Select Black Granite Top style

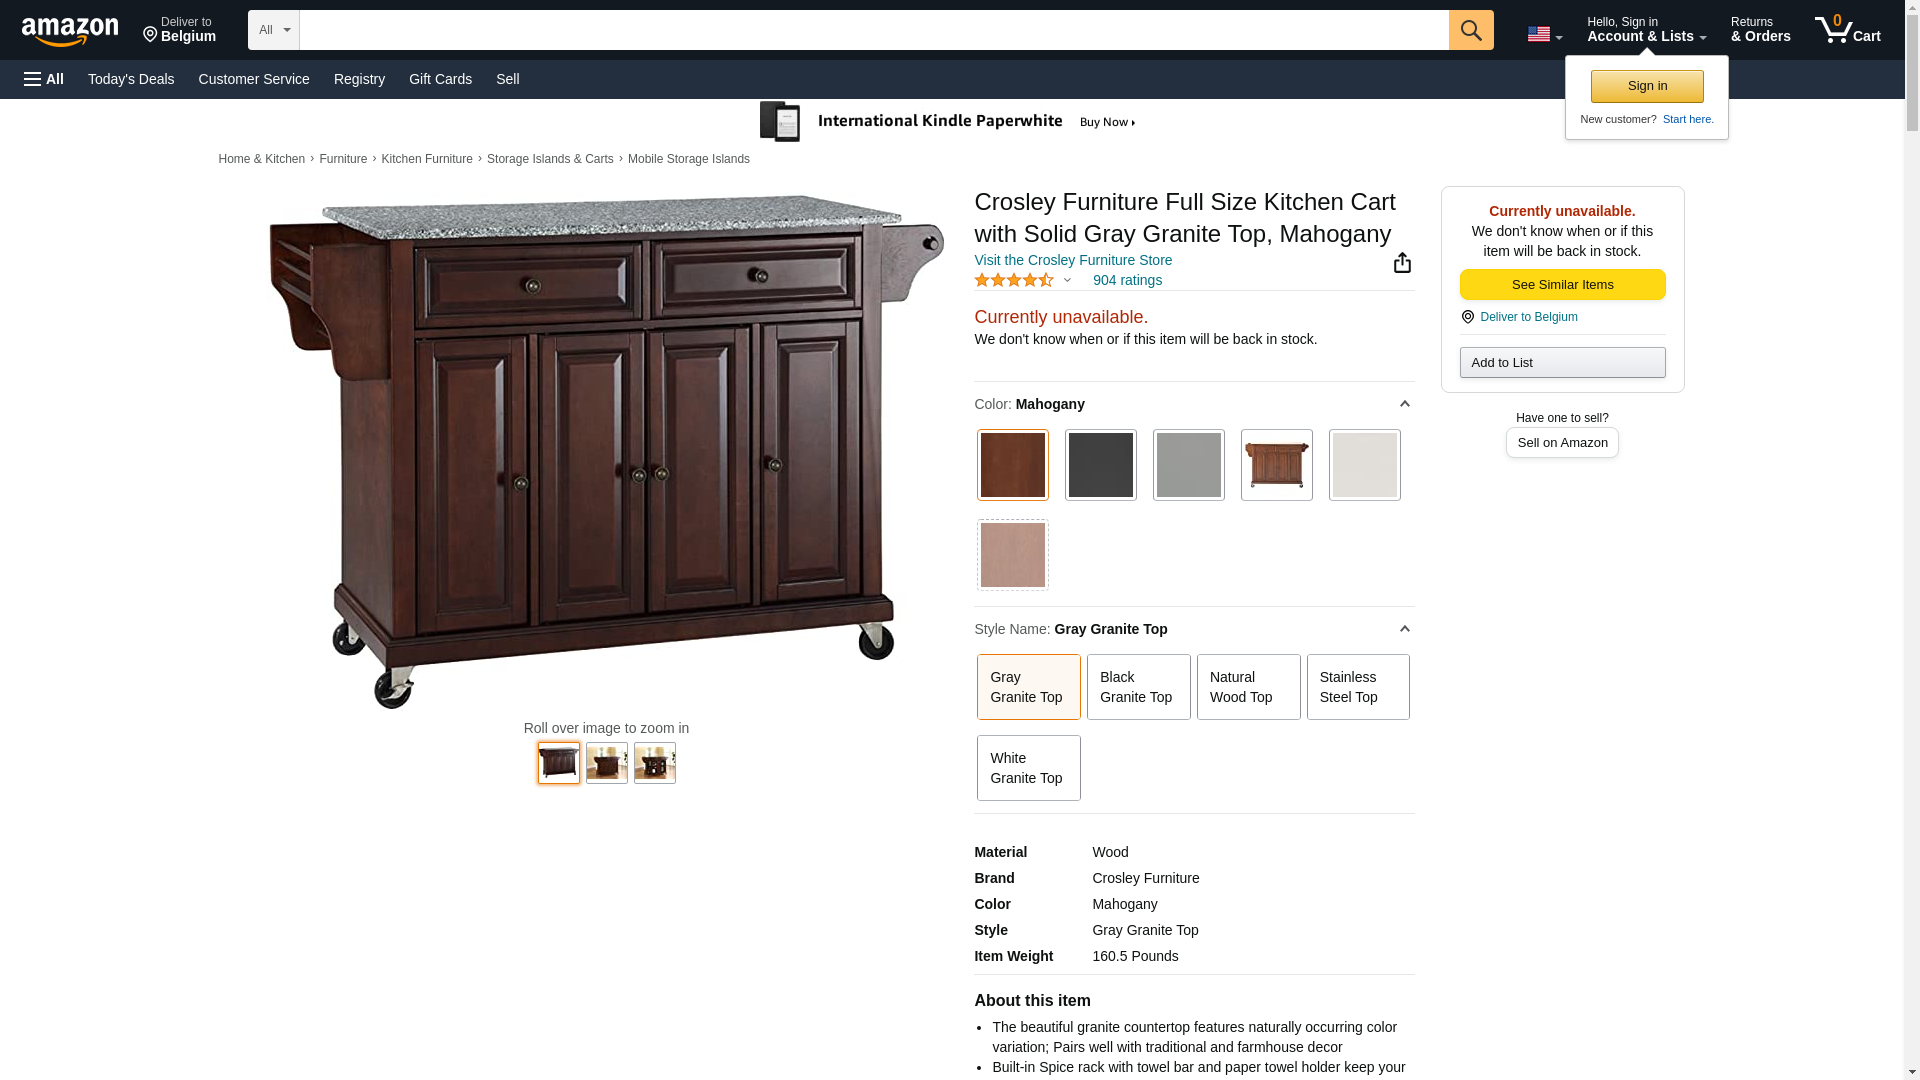pyautogui.click(x=1138, y=687)
